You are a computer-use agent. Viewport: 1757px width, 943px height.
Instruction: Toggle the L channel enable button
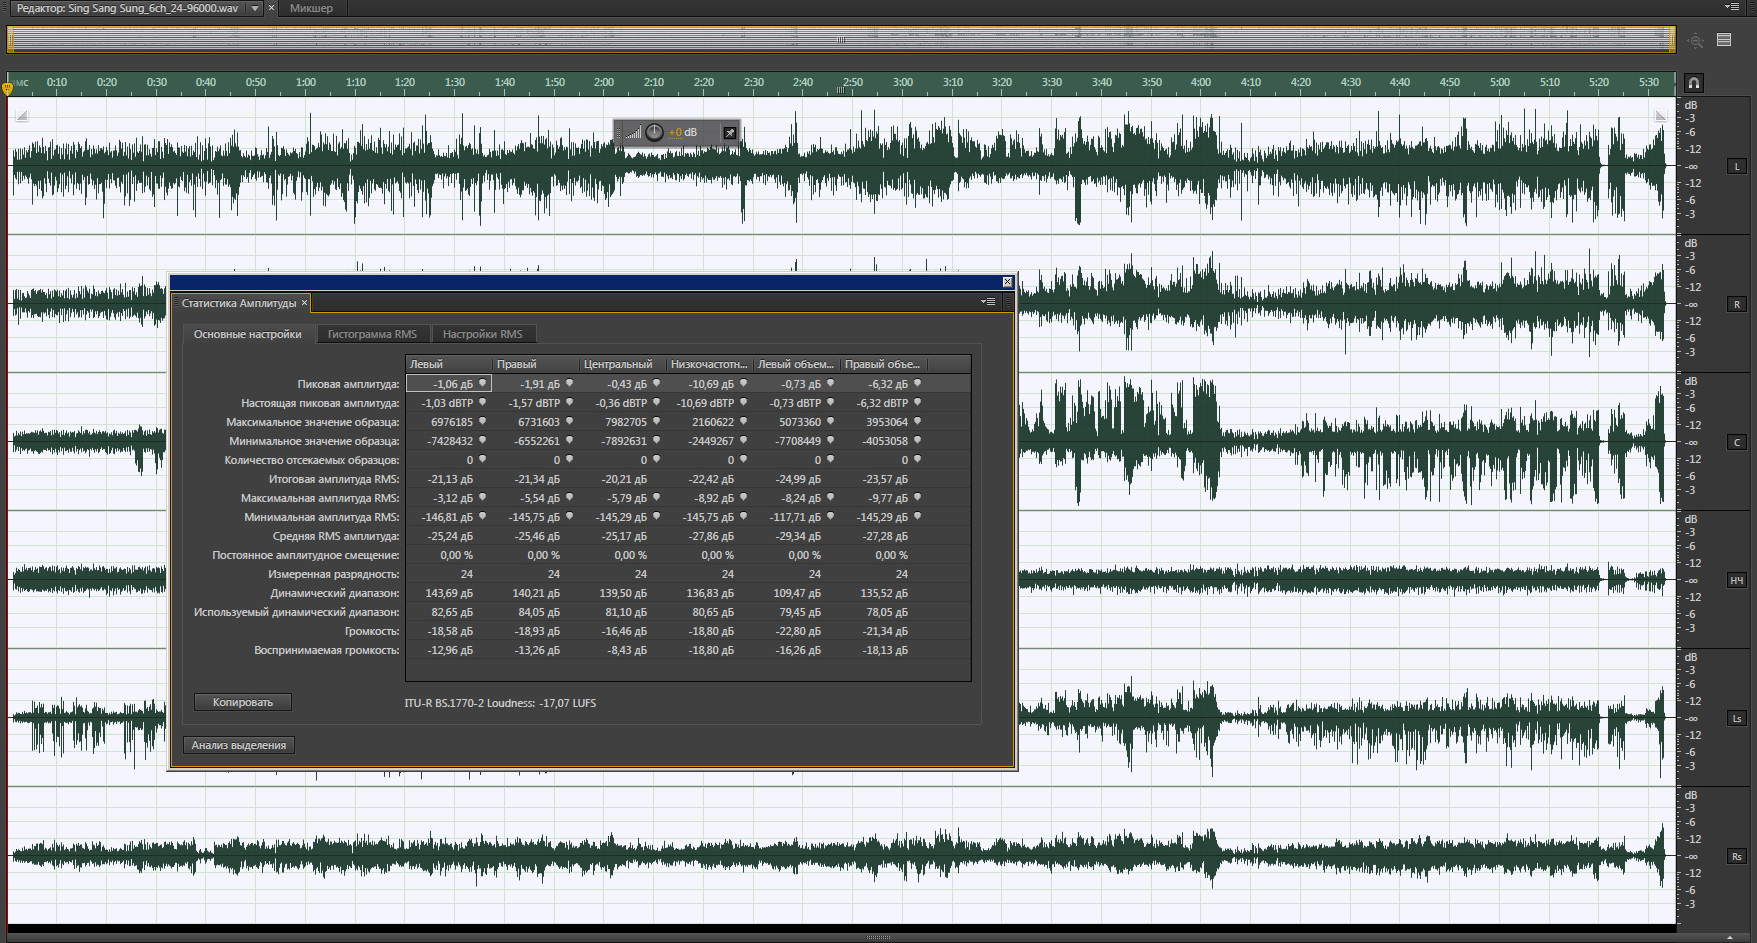coord(1737,166)
